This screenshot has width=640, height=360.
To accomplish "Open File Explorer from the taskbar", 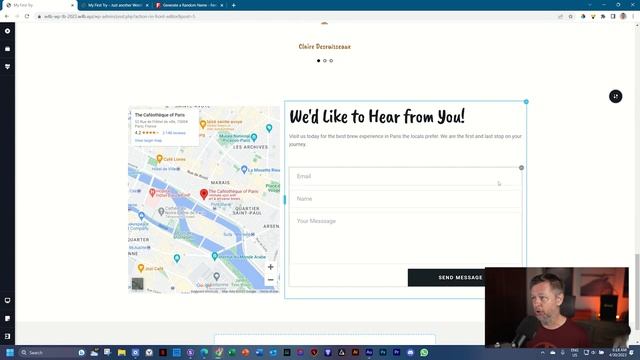I will coord(122,352).
